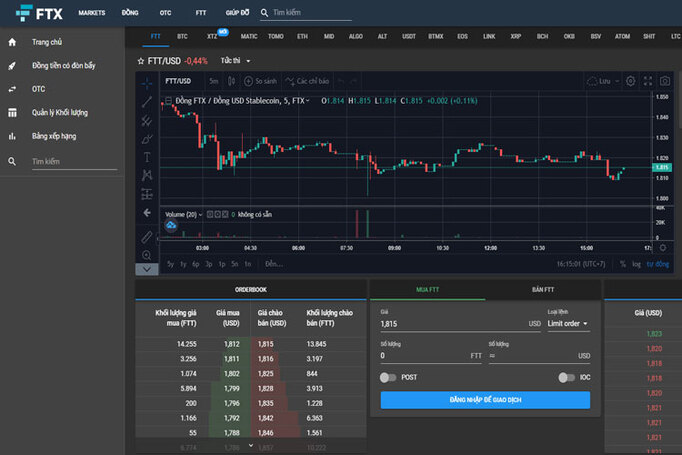Click So sánh compare button
The height and width of the screenshot is (455, 682).
(x=261, y=81)
